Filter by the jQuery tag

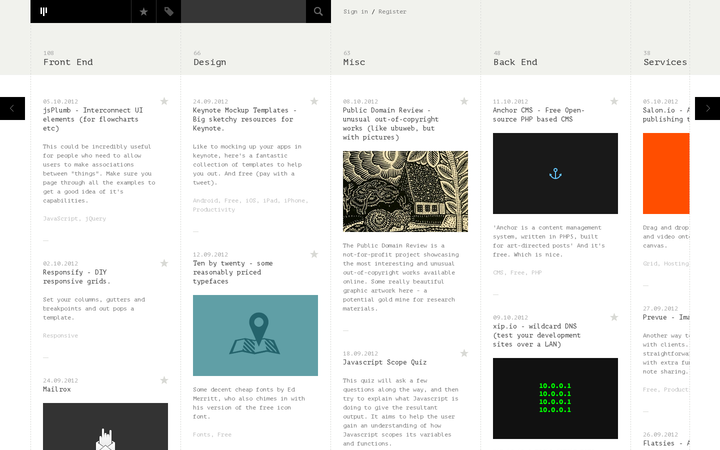tap(96, 219)
